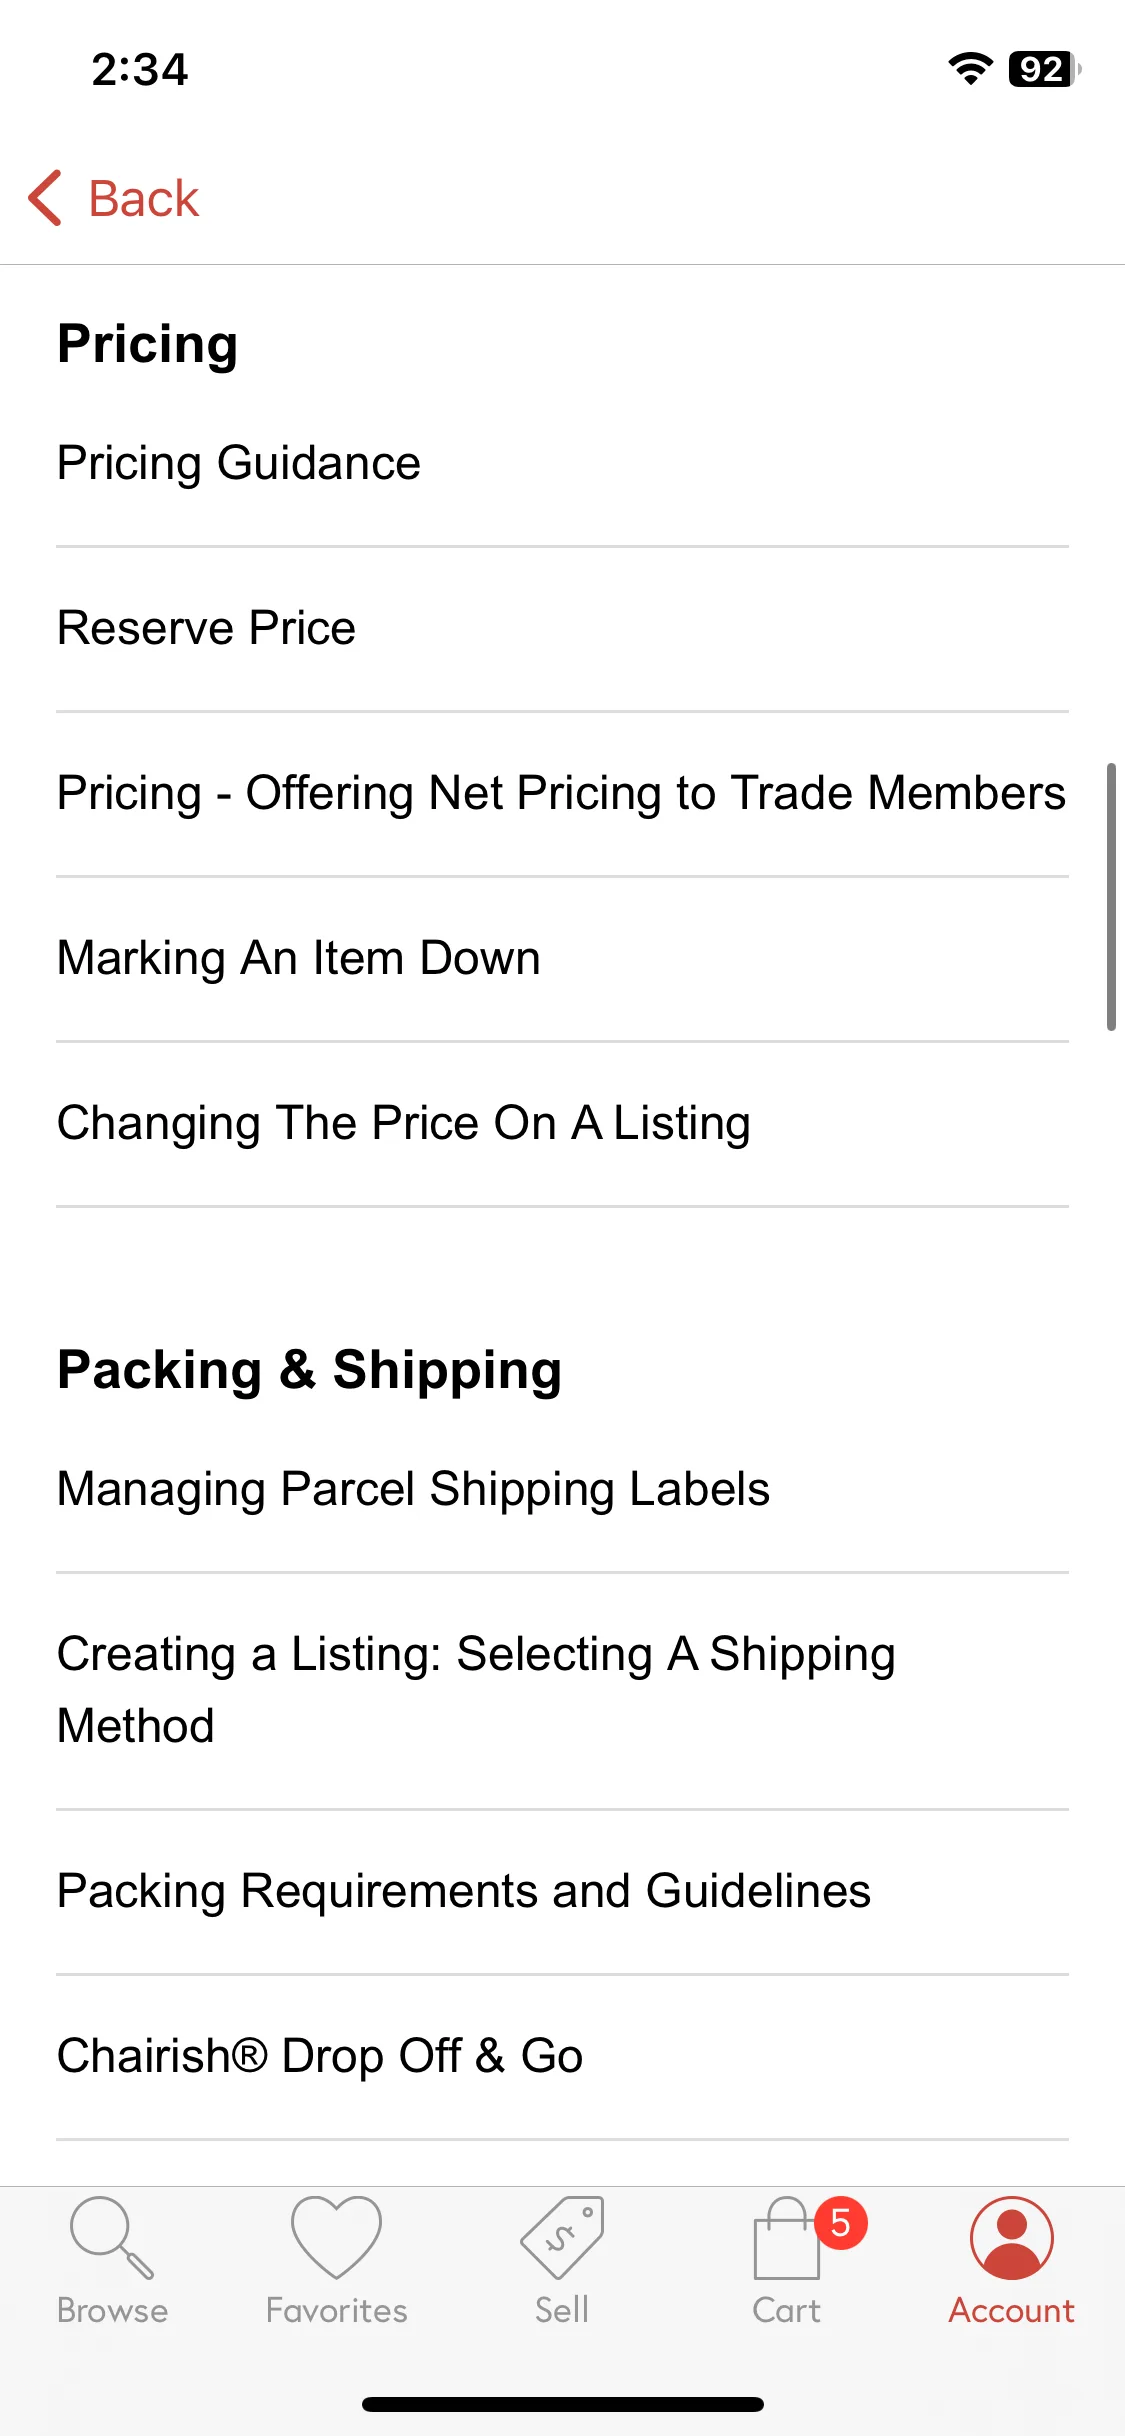Open Reserve Price article
Image resolution: width=1125 pixels, height=2436 pixels.
click(x=562, y=628)
